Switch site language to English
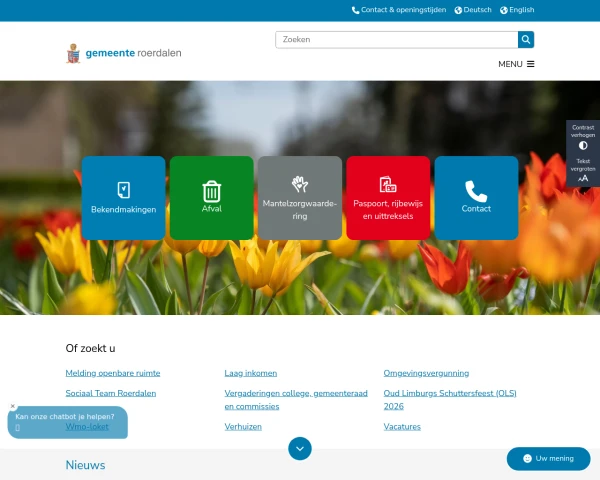This screenshot has height=480, width=600. point(517,10)
